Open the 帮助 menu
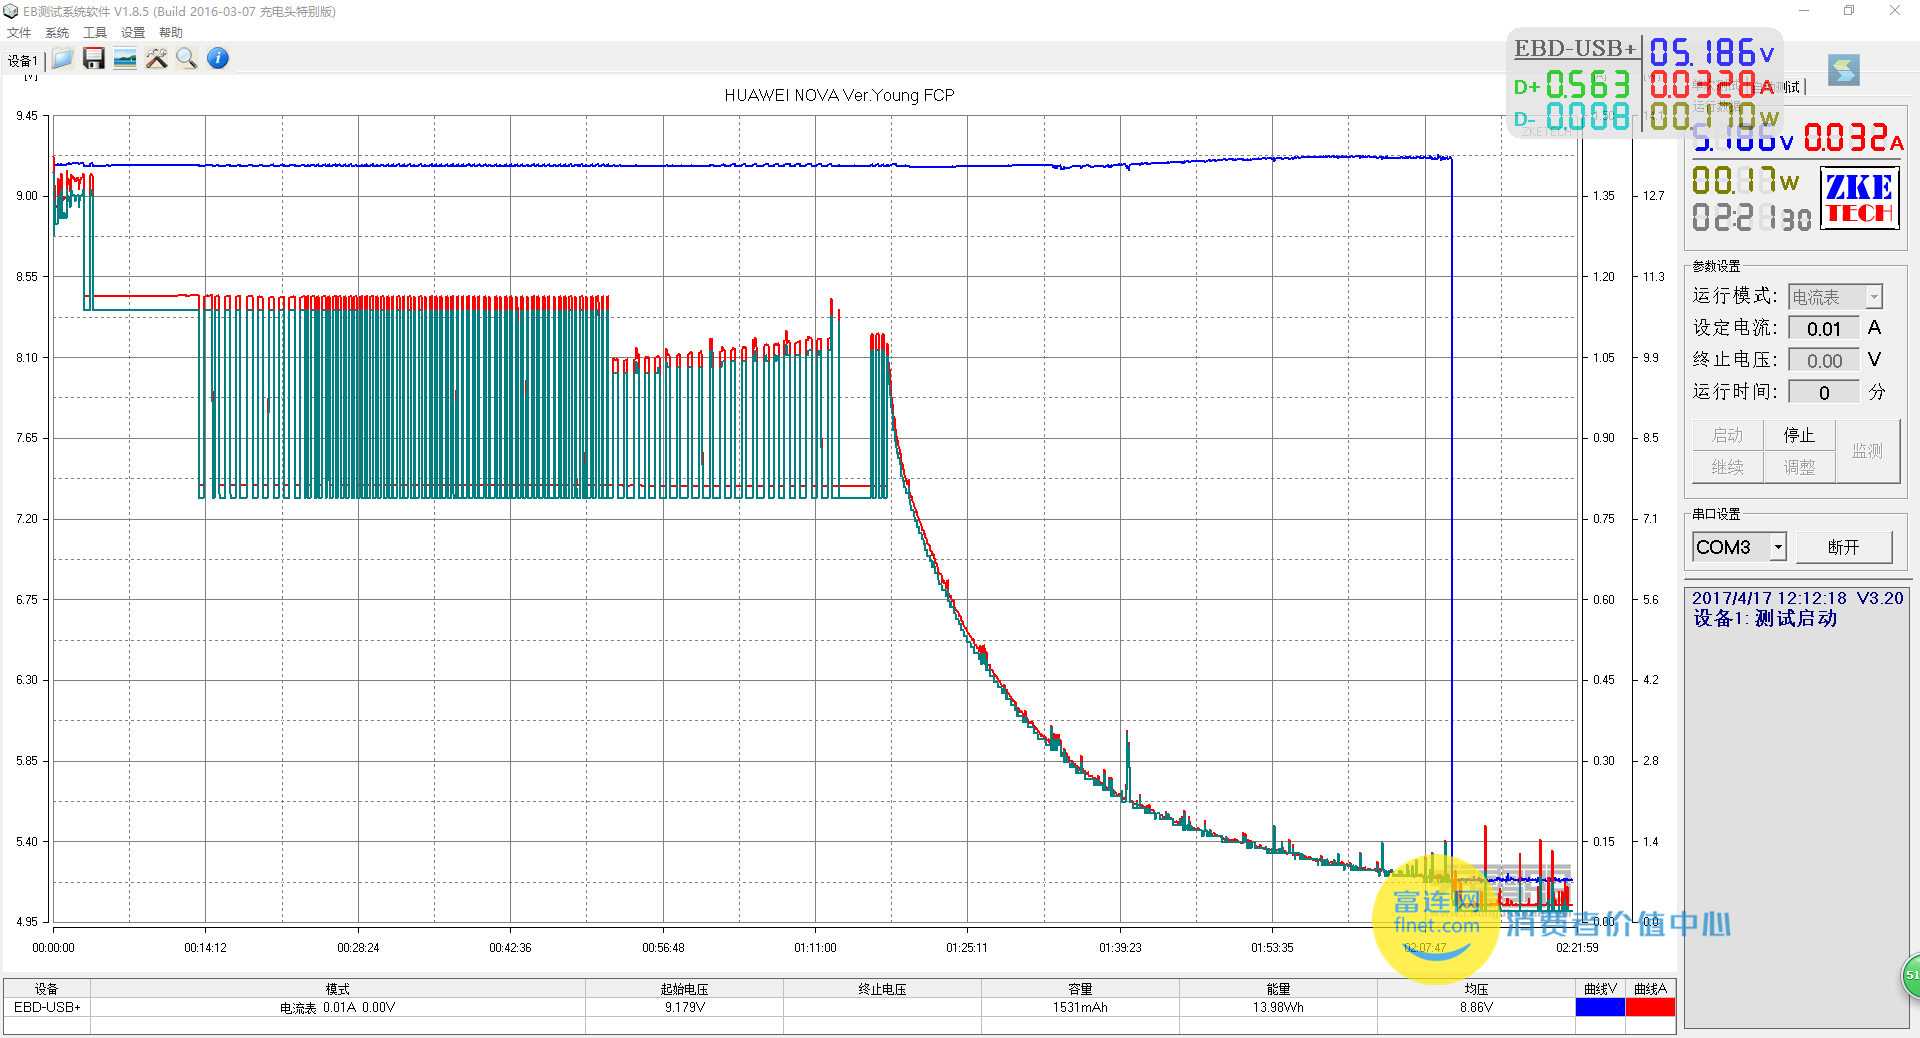1920x1038 pixels. coord(171,33)
